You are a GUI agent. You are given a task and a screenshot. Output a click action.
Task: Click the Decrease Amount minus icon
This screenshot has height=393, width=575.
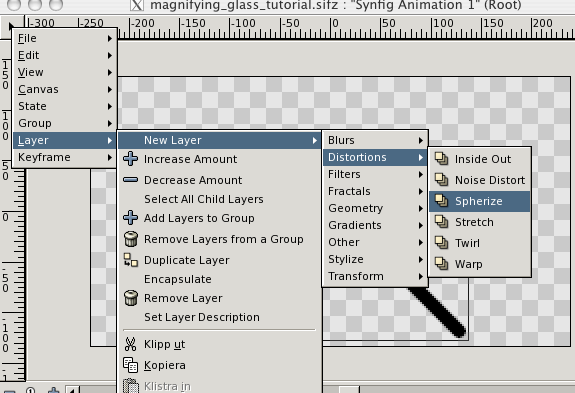131,180
